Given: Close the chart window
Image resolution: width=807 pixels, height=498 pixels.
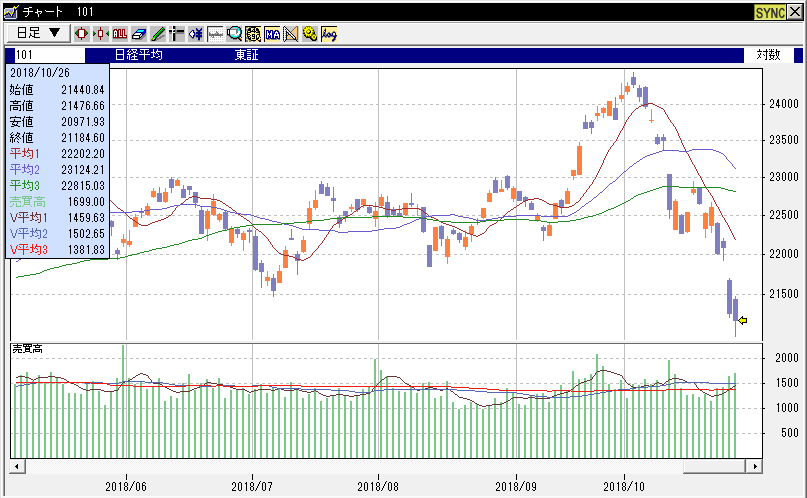Looking at the screenshot, I should pos(794,12).
